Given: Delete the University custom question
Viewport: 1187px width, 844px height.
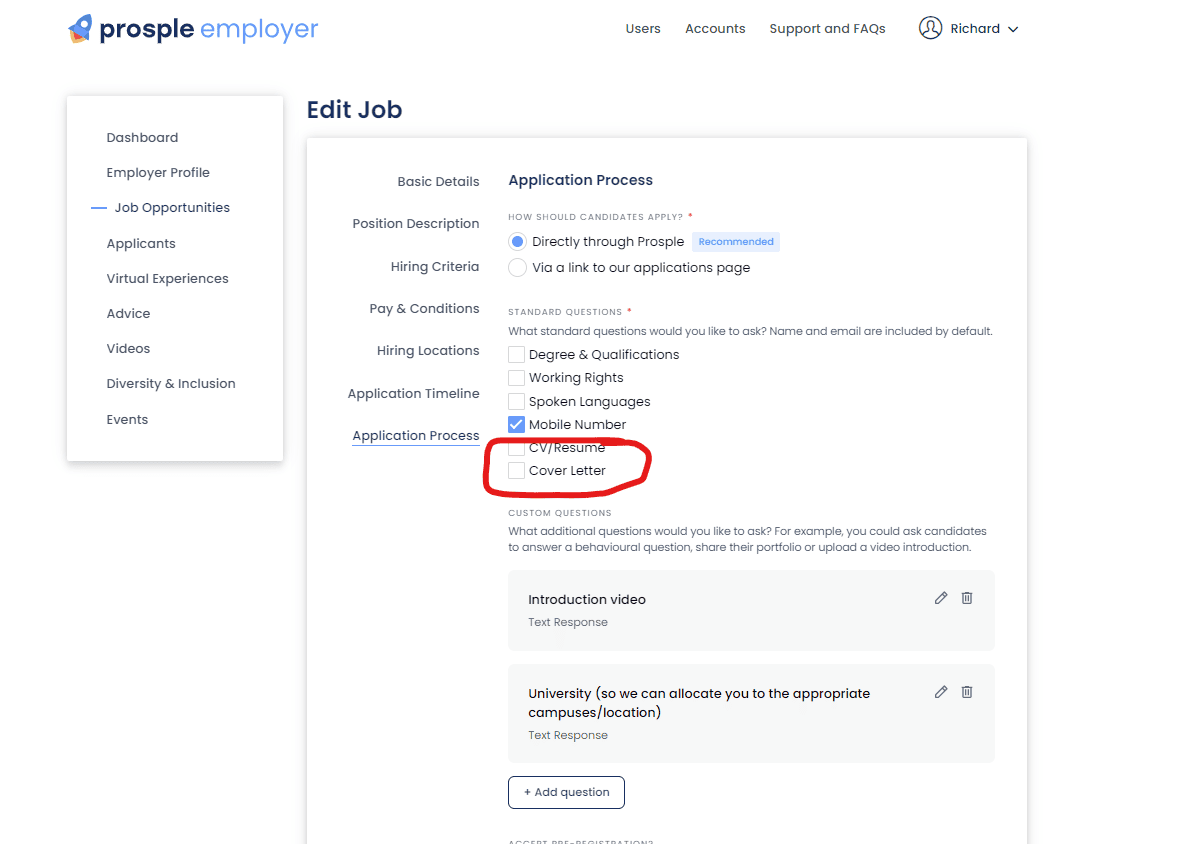Looking at the screenshot, I should coord(967,692).
